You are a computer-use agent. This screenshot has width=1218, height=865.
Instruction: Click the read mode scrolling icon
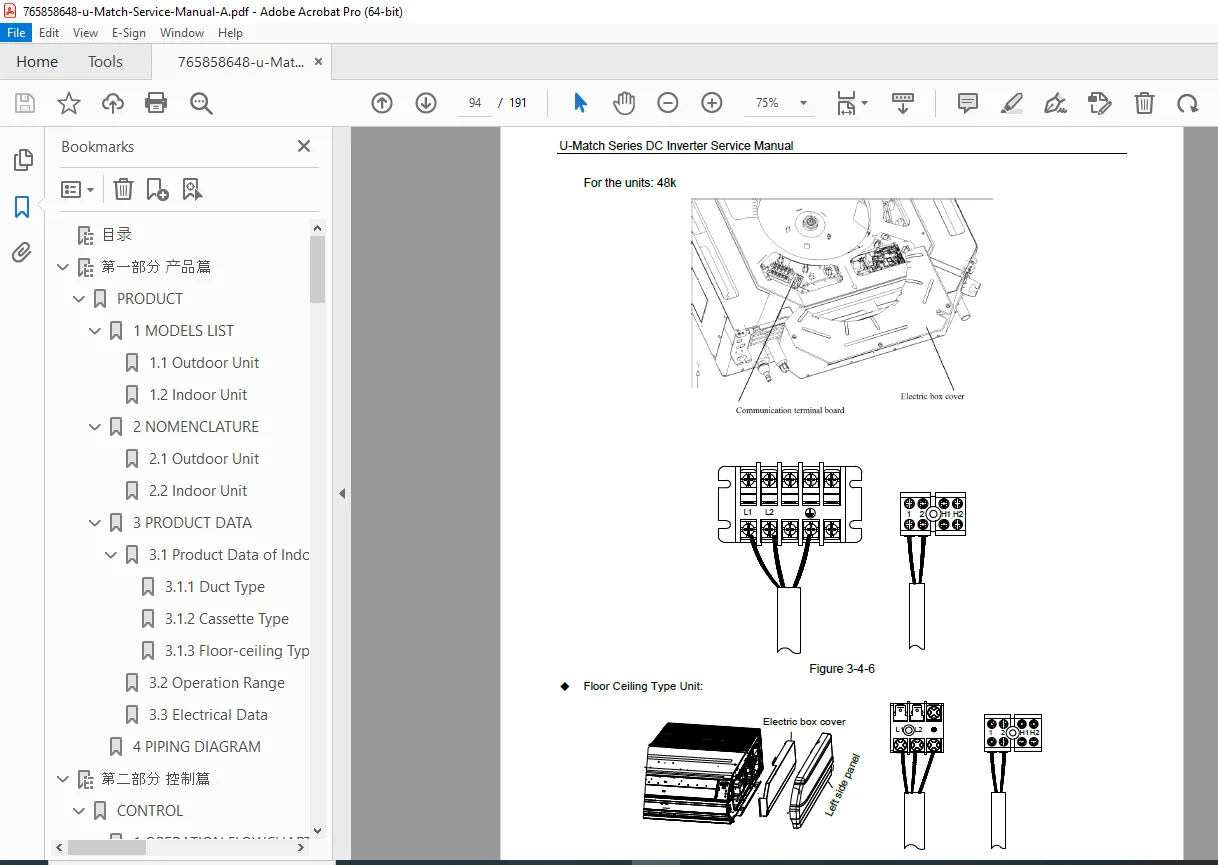pyautogui.click(x=903, y=103)
